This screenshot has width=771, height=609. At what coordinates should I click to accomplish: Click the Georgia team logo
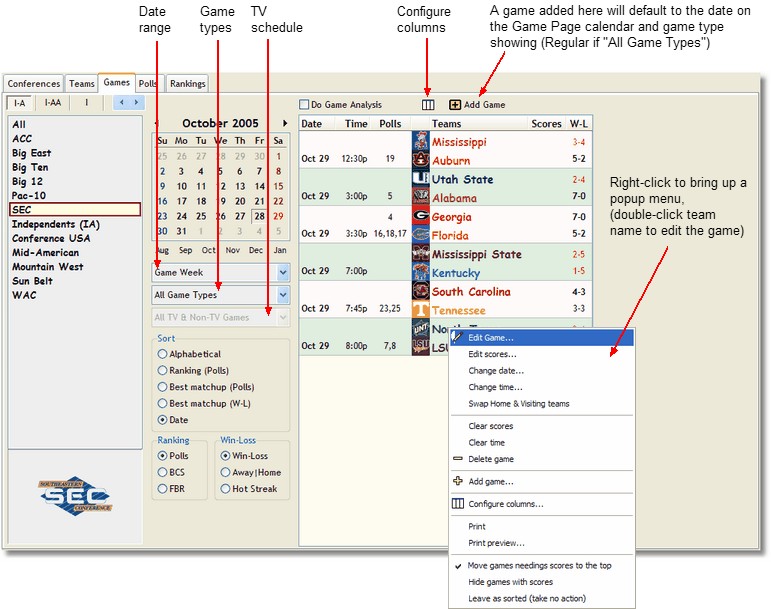tap(420, 215)
